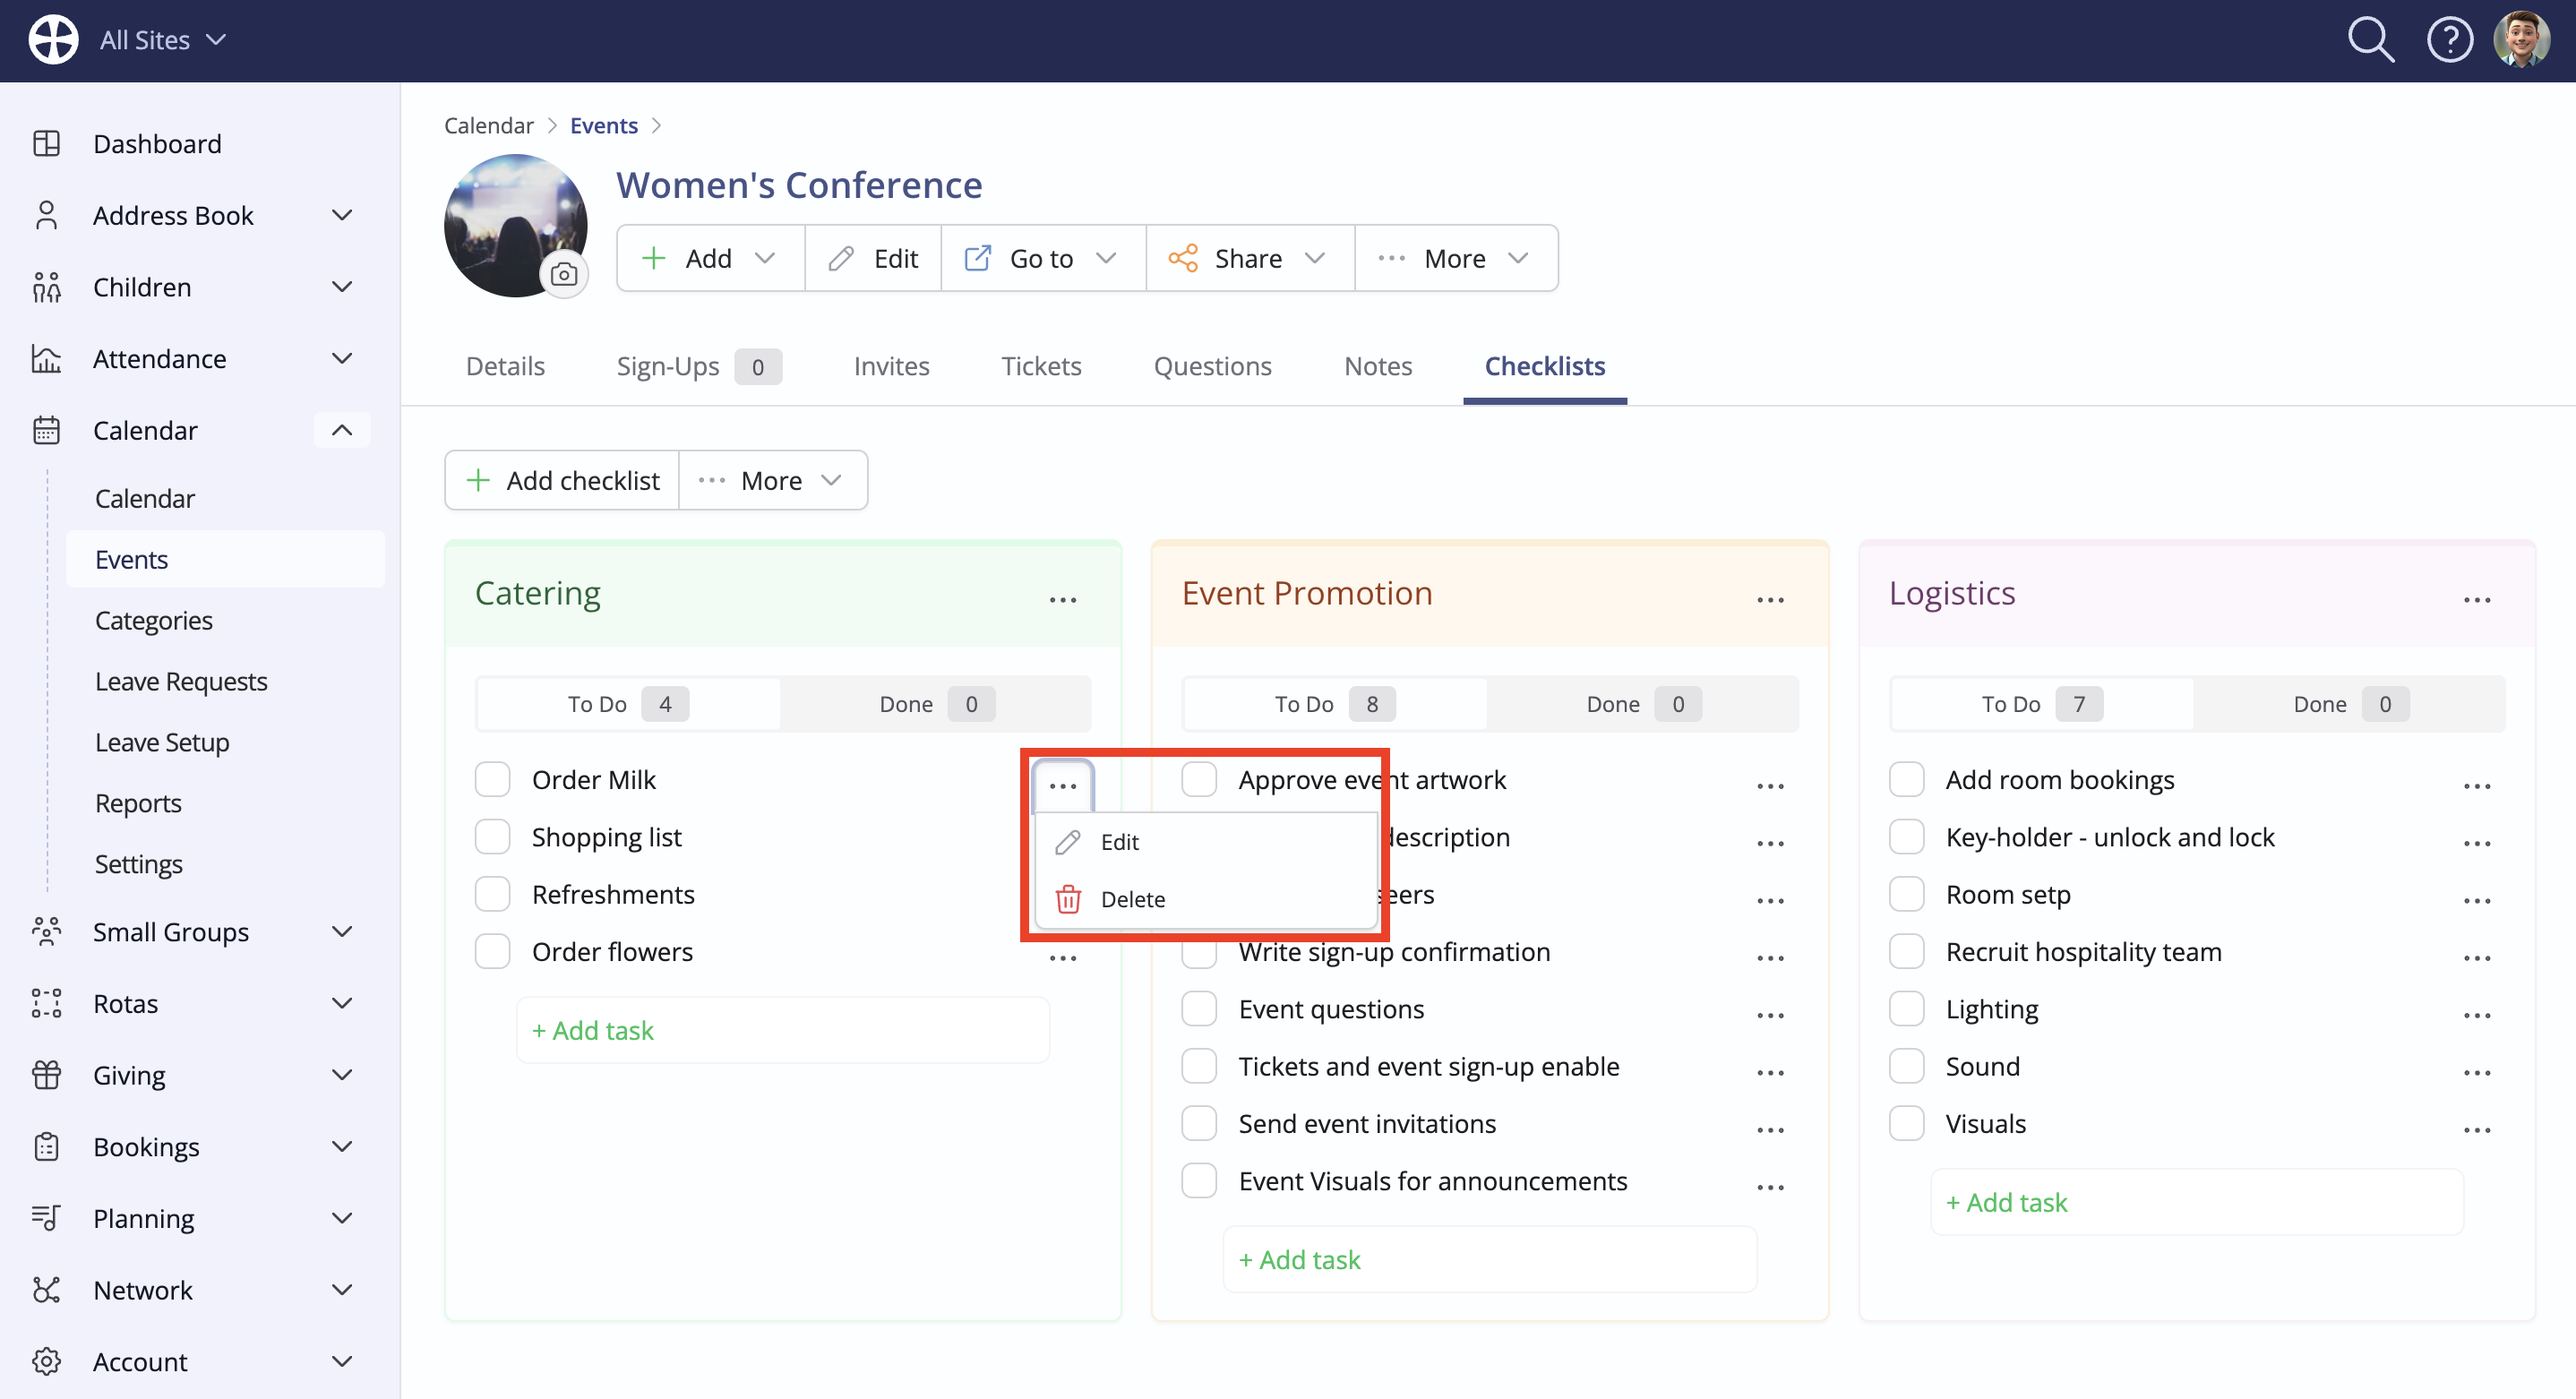Expand the Small Groups sidebar section

point(342,932)
